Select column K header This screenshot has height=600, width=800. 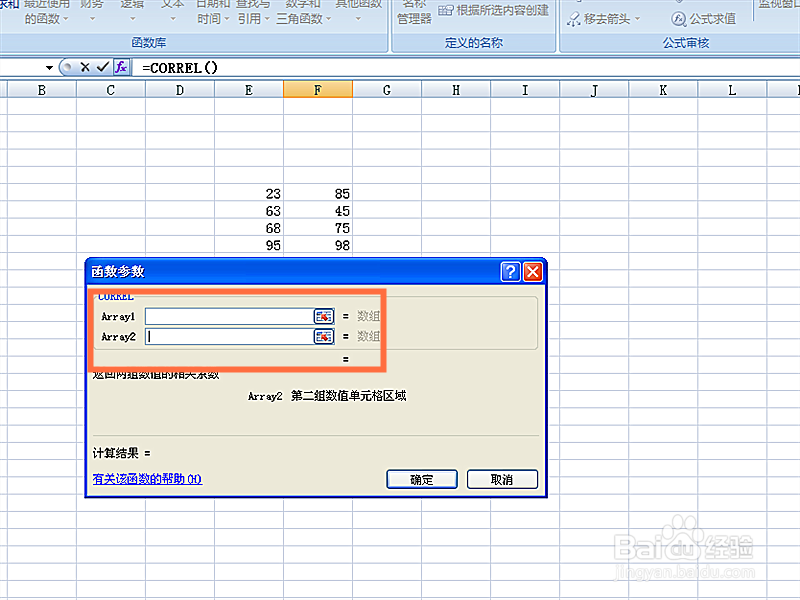[x=663, y=90]
